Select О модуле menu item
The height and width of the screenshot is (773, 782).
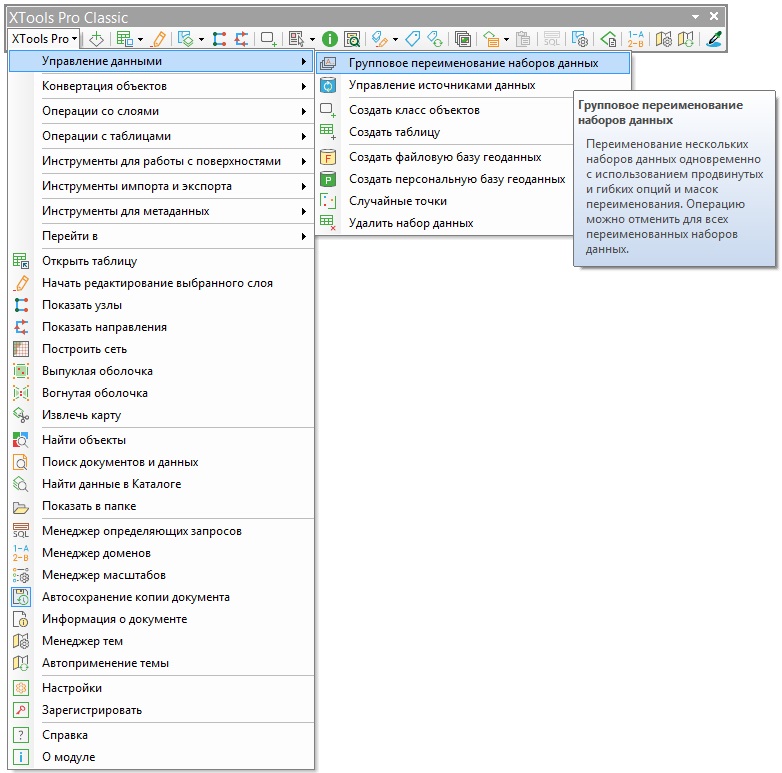click(162, 757)
